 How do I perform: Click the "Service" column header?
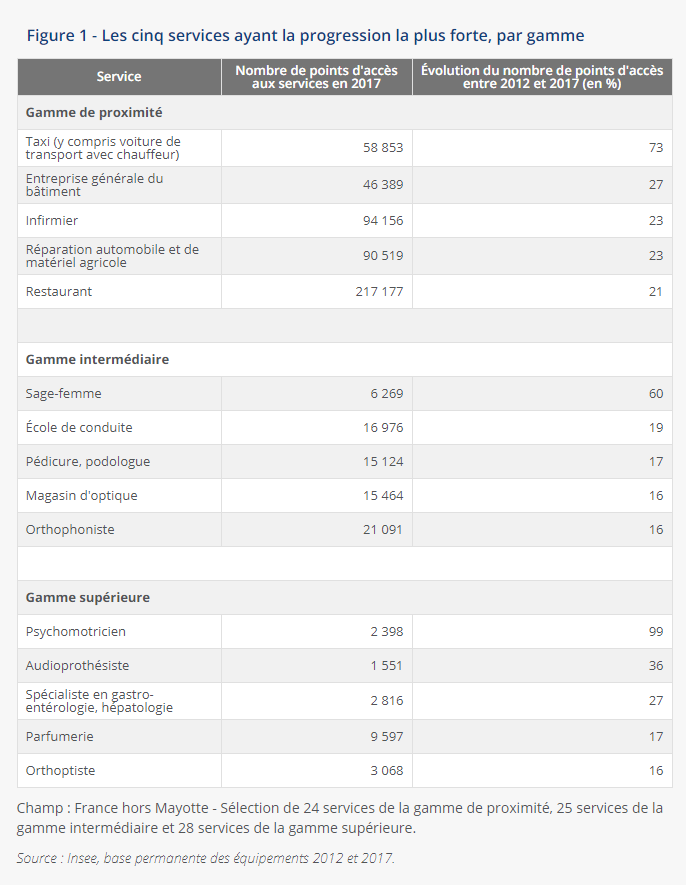tap(119, 77)
